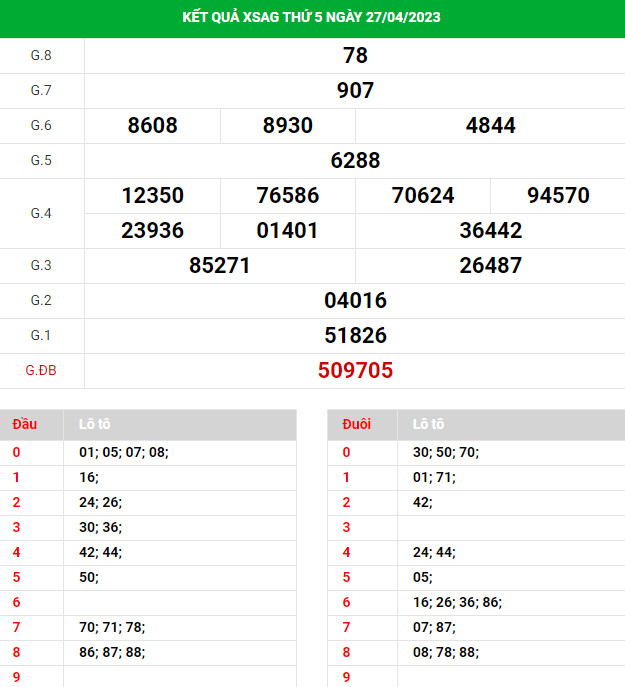Click the G.6 number 8930
The width and height of the screenshot is (625, 687).
click(x=288, y=125)
